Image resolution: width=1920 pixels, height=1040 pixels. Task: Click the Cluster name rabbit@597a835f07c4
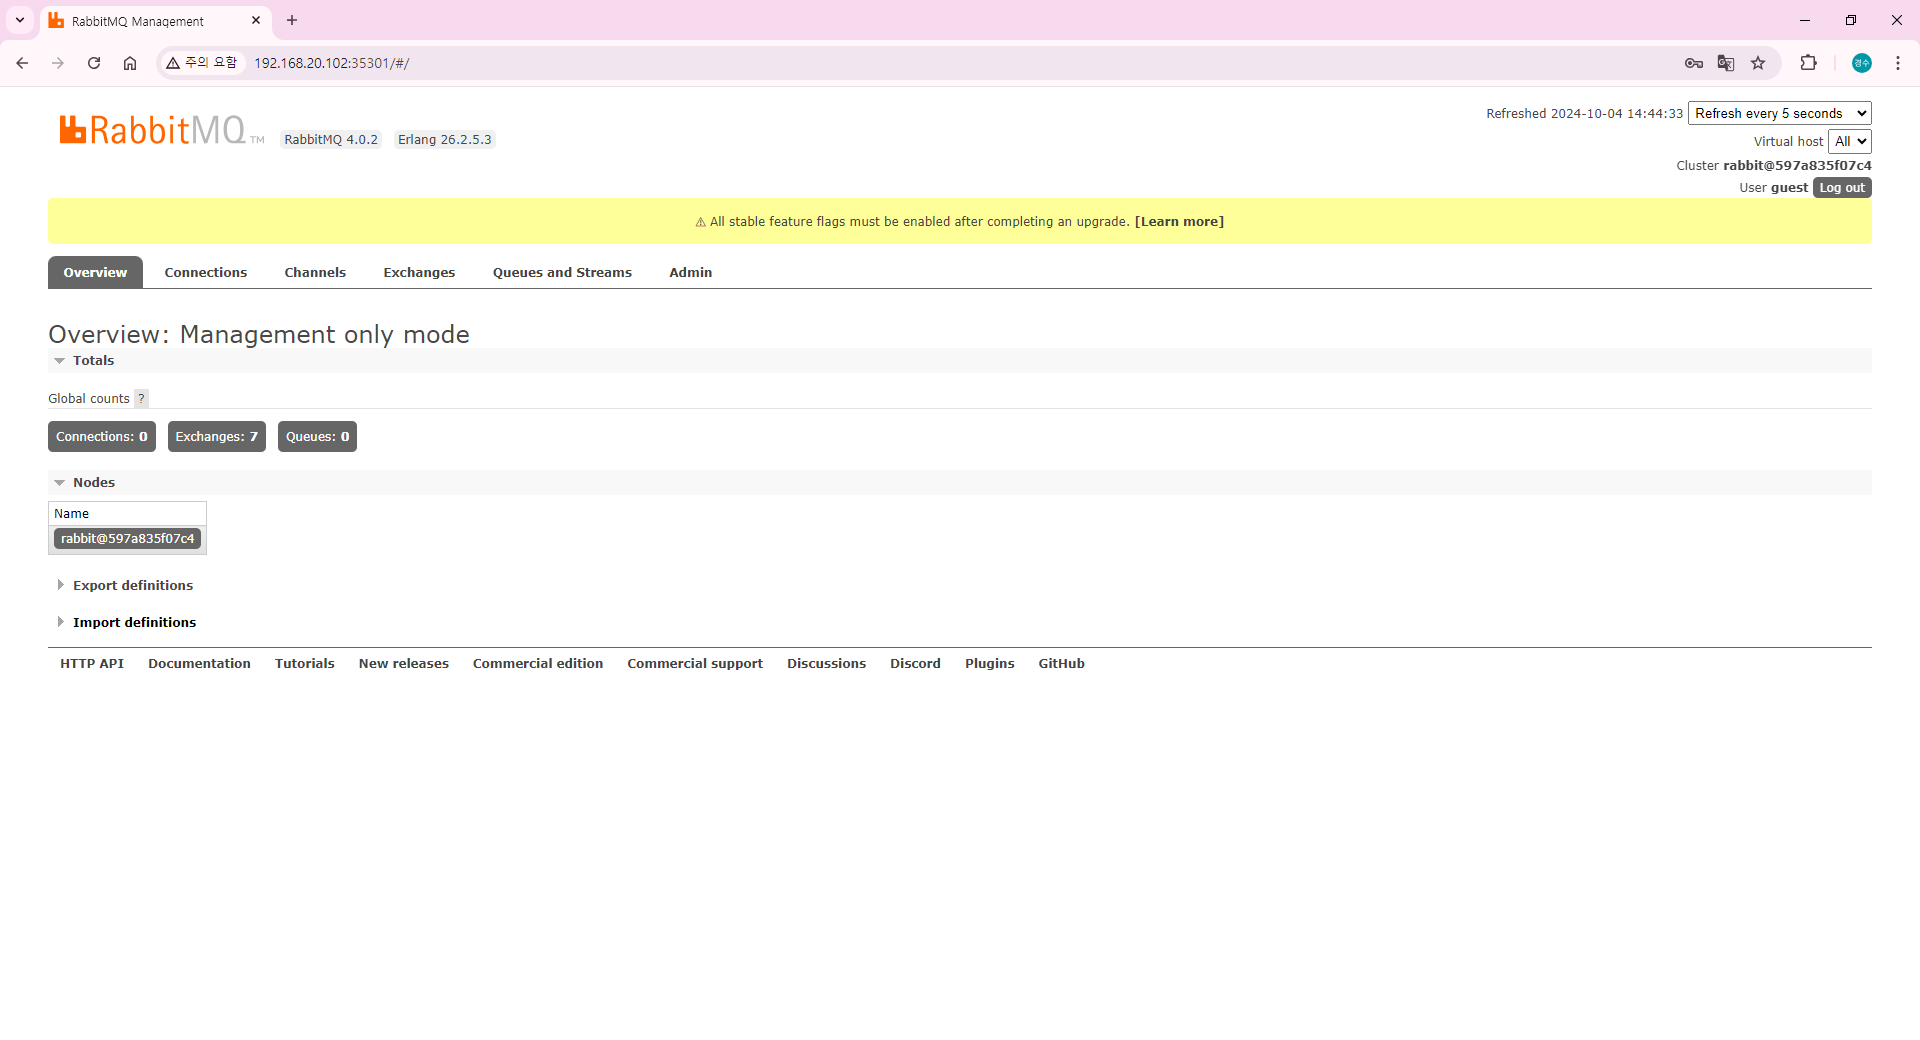pos(1797,165)
